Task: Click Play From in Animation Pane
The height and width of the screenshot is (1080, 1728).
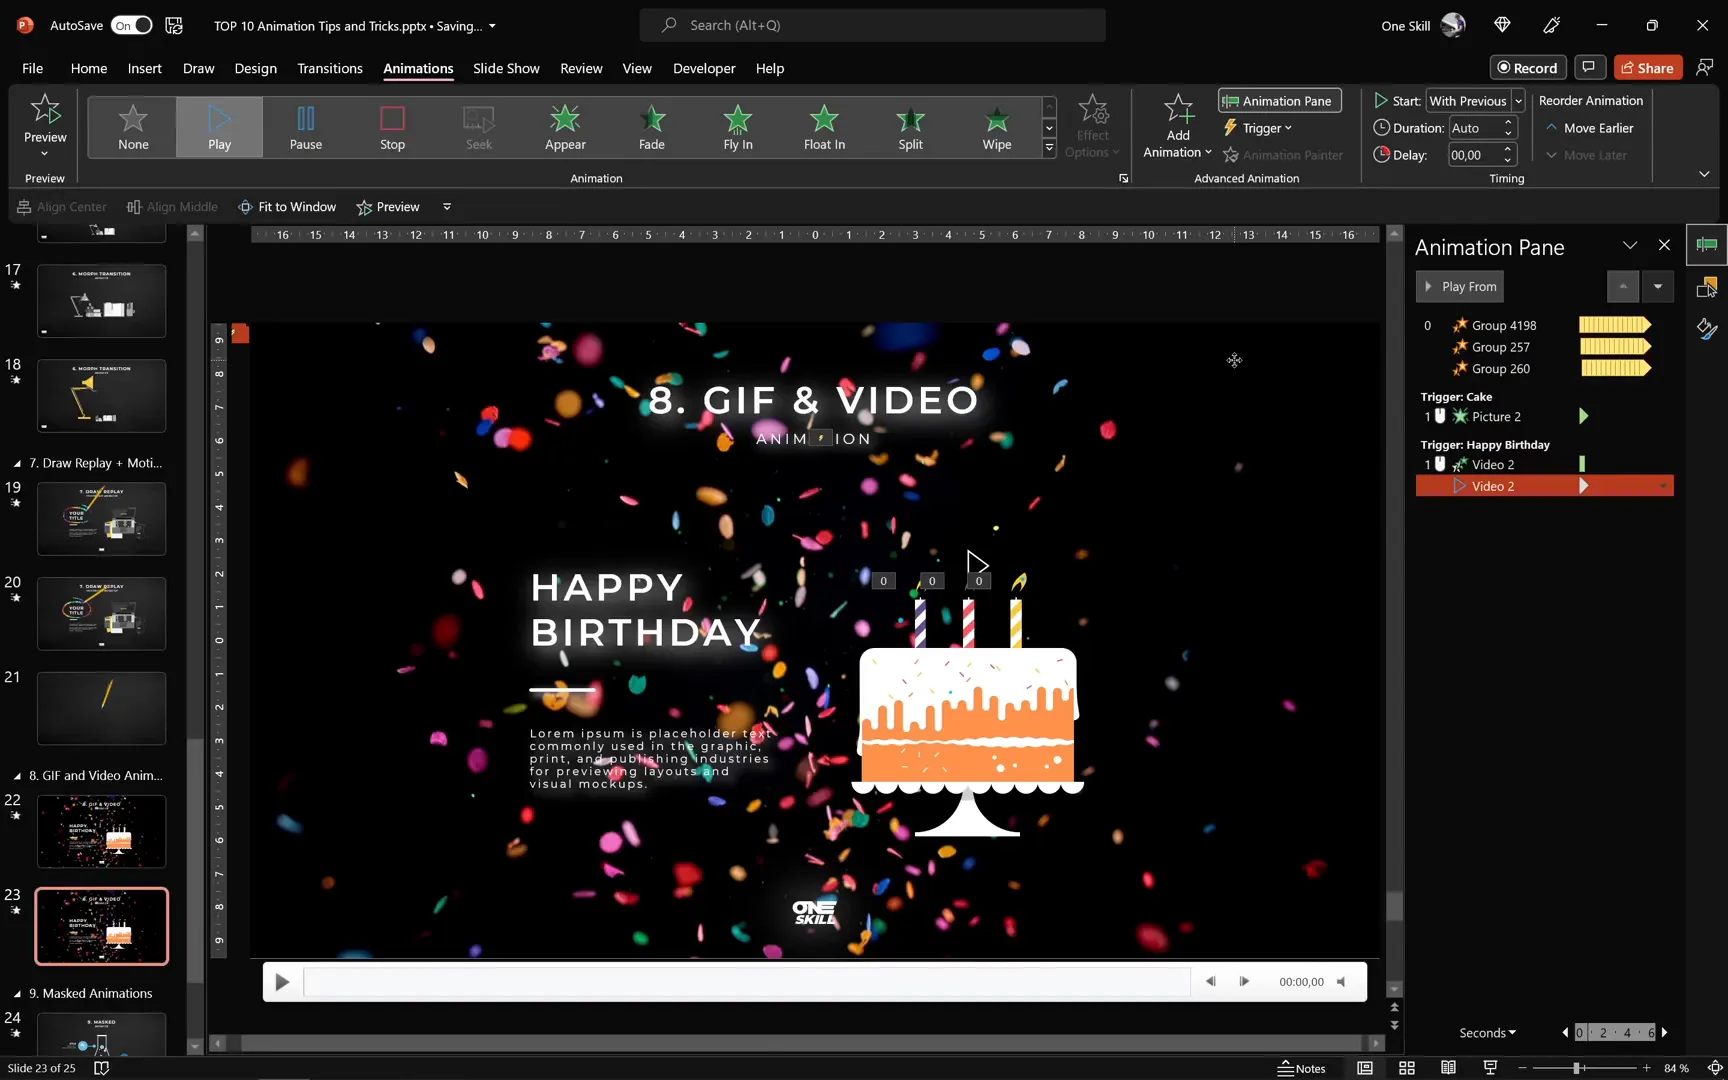Action: tap(1460, 286)
